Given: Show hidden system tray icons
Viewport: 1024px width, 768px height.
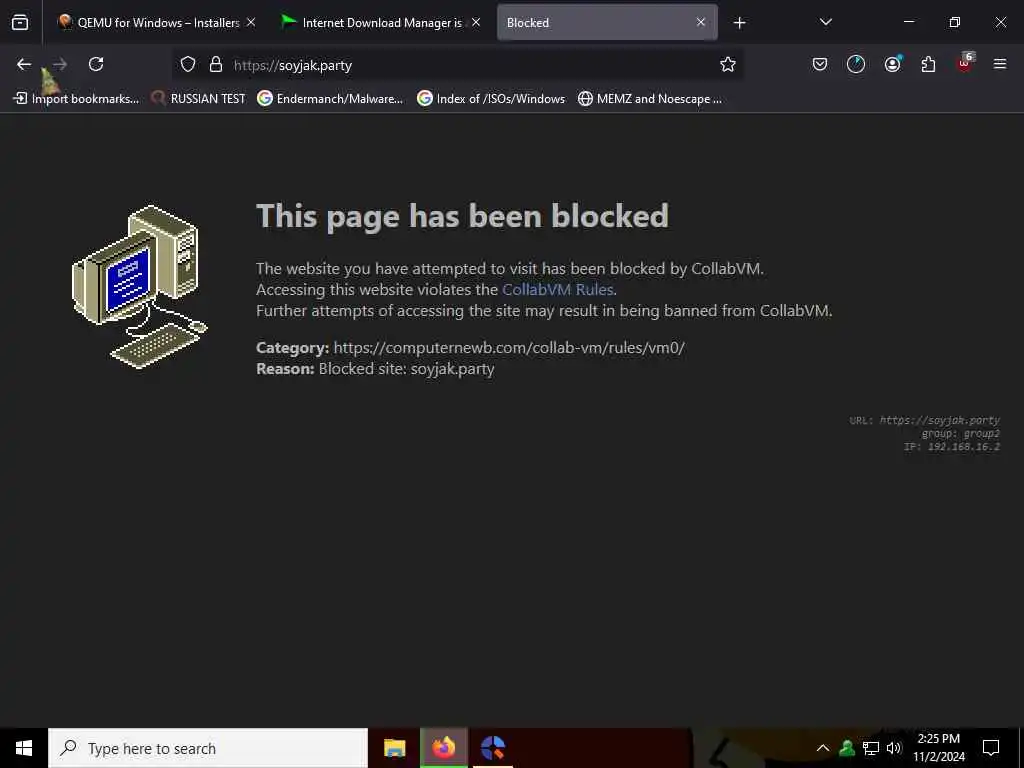Looking at the screenshot, I should (x=823, y=748).
